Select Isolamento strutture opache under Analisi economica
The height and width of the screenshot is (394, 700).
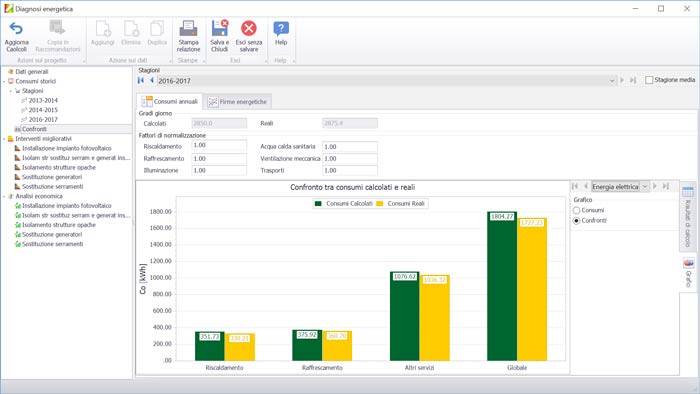coord(59,225)
